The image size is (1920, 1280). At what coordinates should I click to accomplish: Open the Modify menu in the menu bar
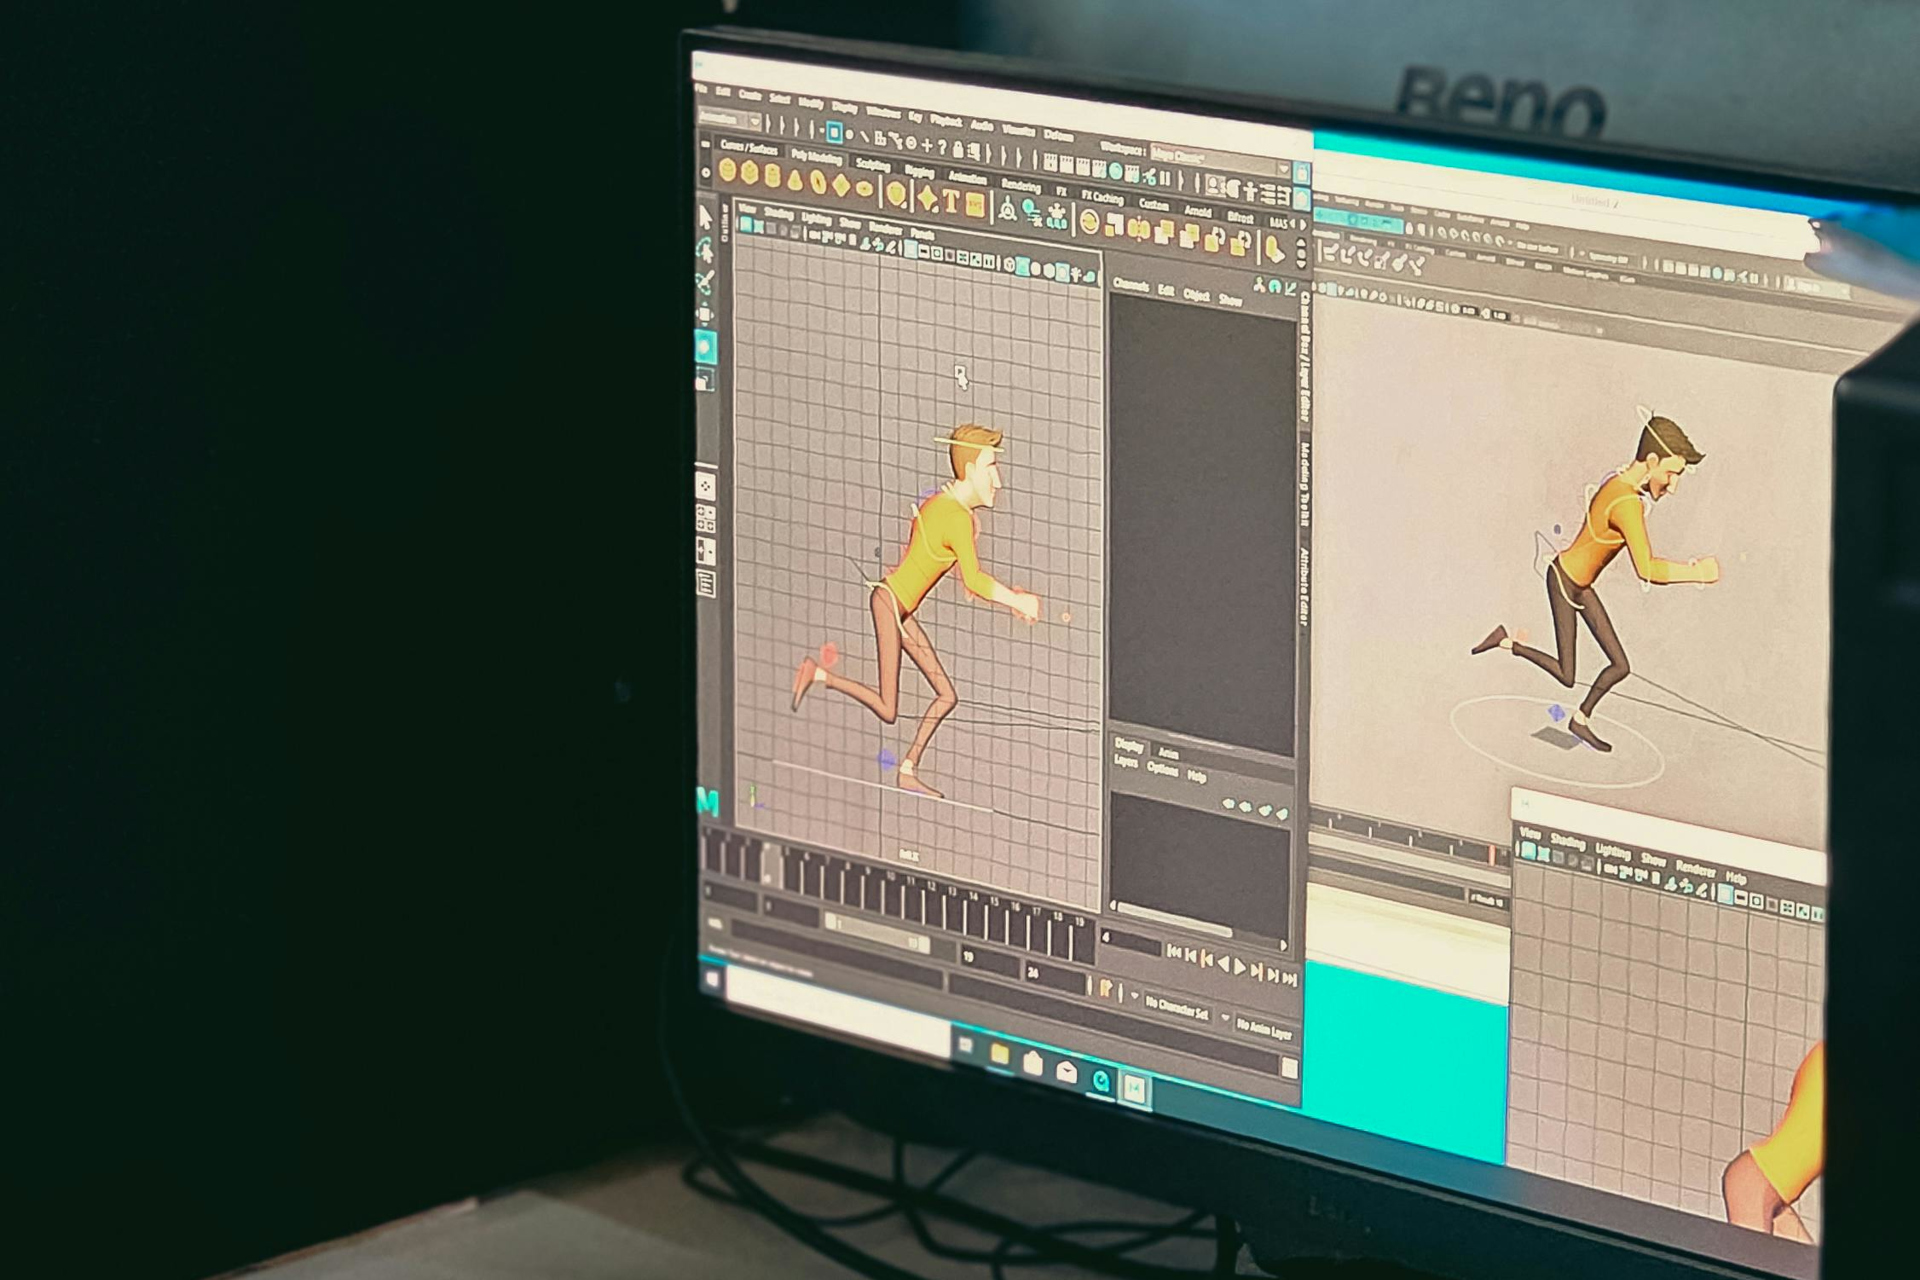[x=810, y=103]
